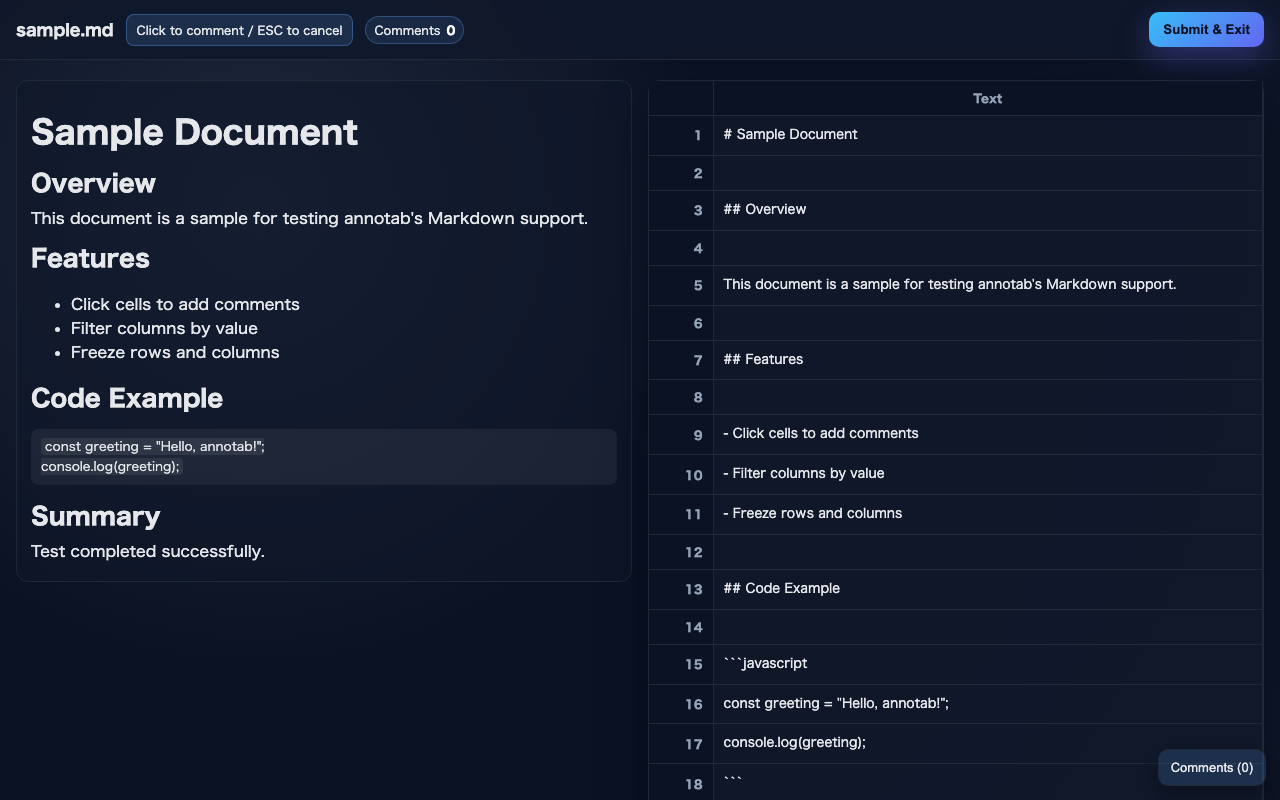The width and height of the screenshot is (1280, 800).
Task: Select the '## Features' table cell
Action: [987, 360]
